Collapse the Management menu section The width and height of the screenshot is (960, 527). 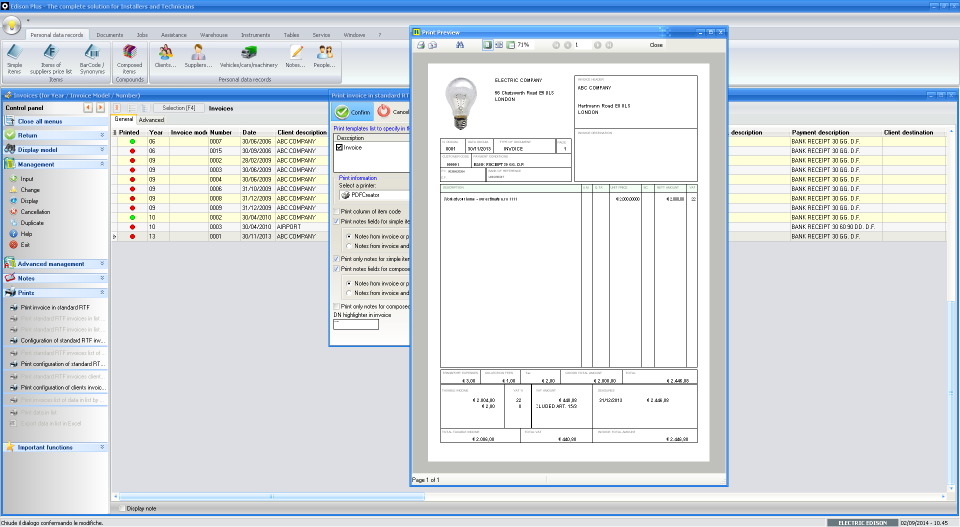pos(55,165)
